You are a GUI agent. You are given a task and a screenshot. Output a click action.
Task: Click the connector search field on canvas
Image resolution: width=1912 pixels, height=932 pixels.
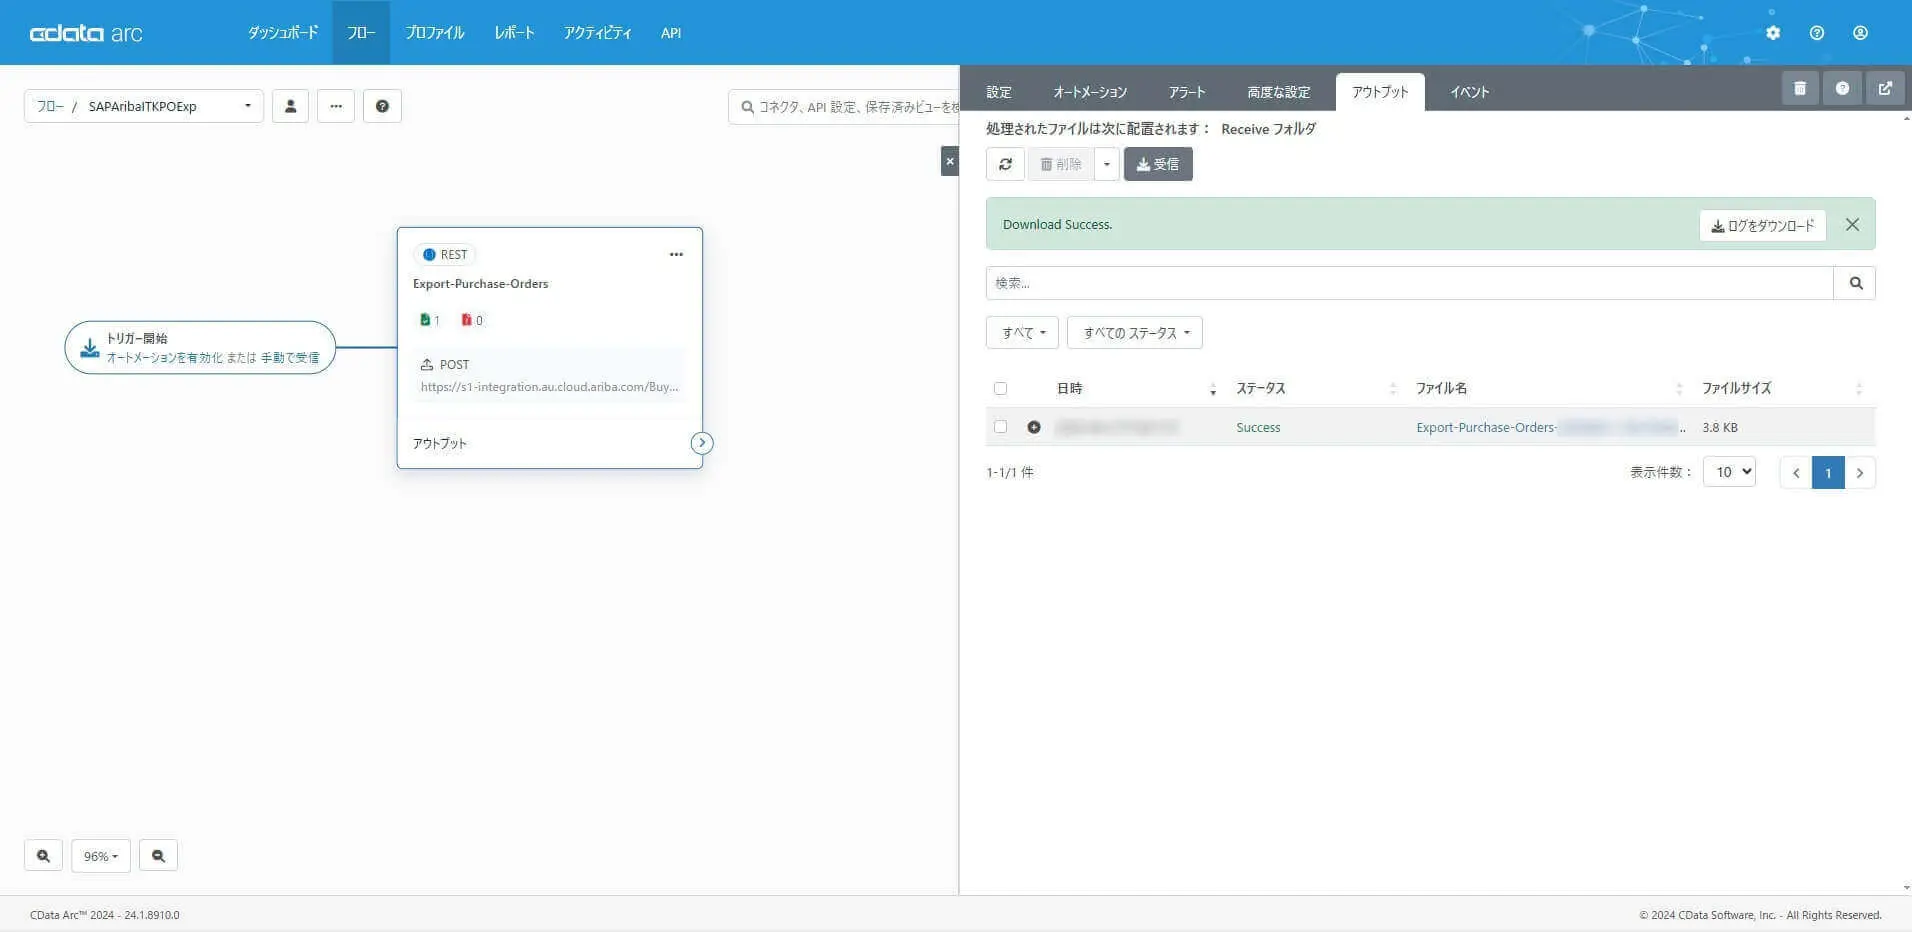844,106
